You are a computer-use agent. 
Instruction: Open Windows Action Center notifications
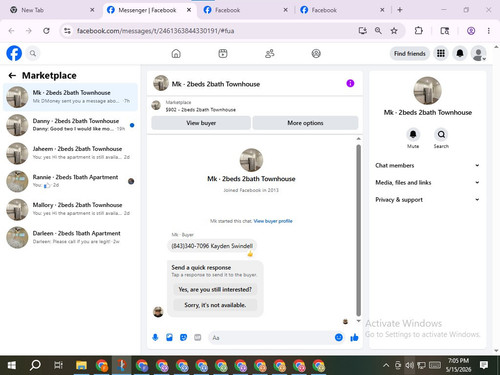coord(484,365)
